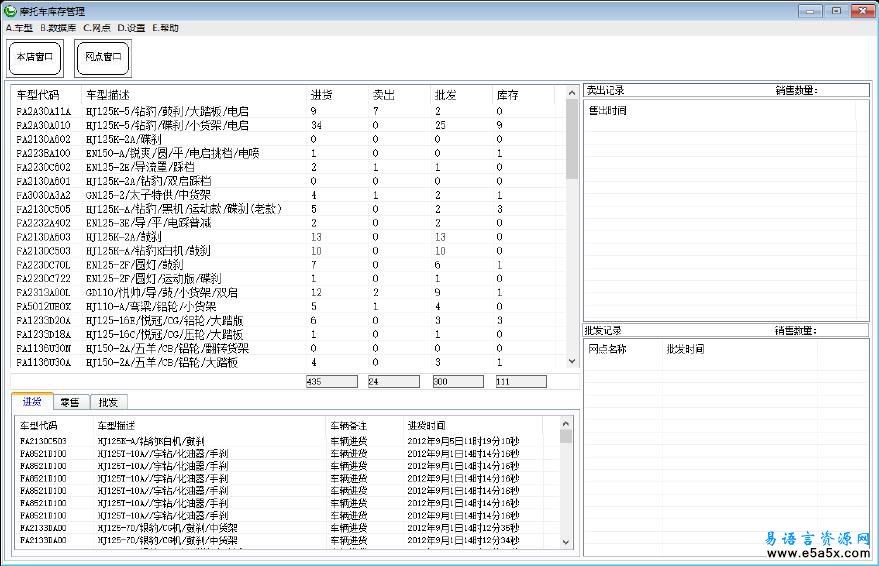Screen dimensions: 879x566
Task: Open the B.数据库 menu
Action: point(57,28)
